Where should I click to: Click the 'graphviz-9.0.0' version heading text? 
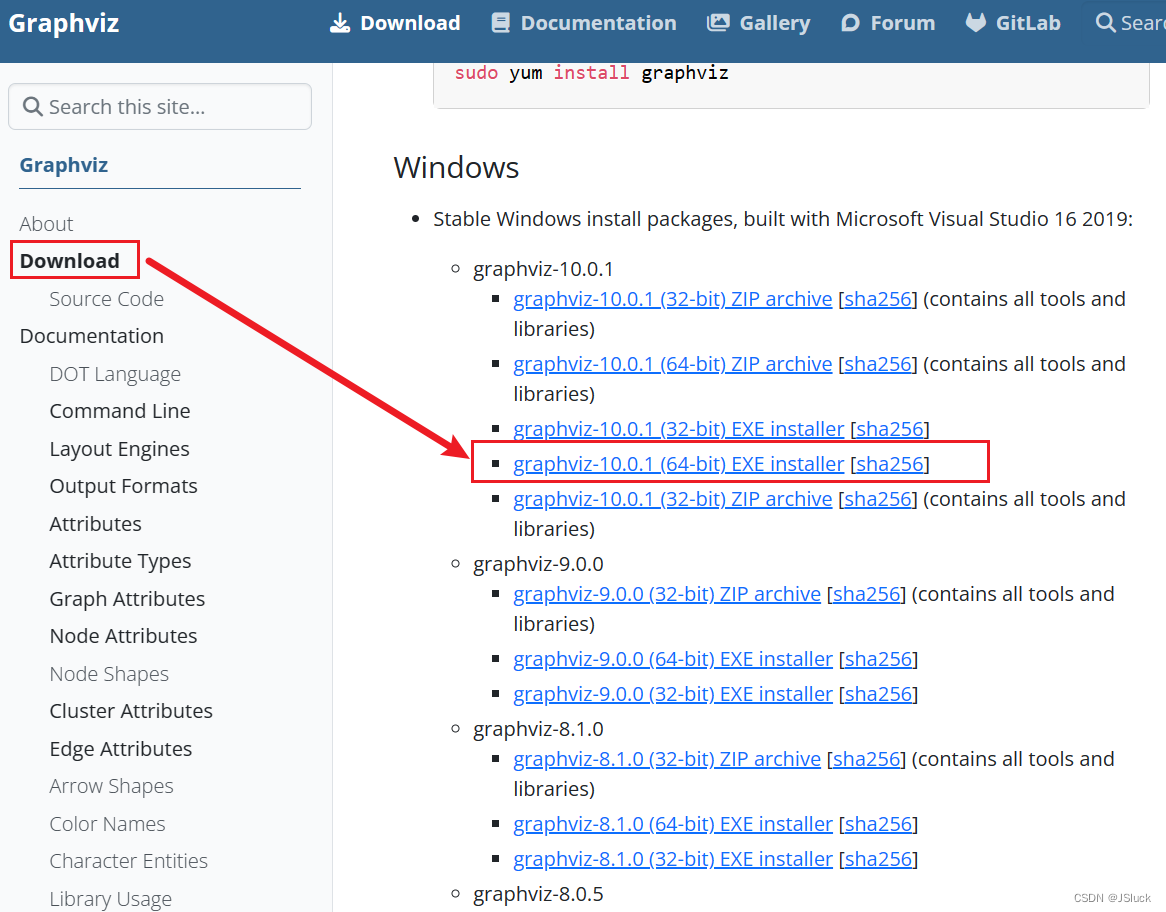click(538, 565)
